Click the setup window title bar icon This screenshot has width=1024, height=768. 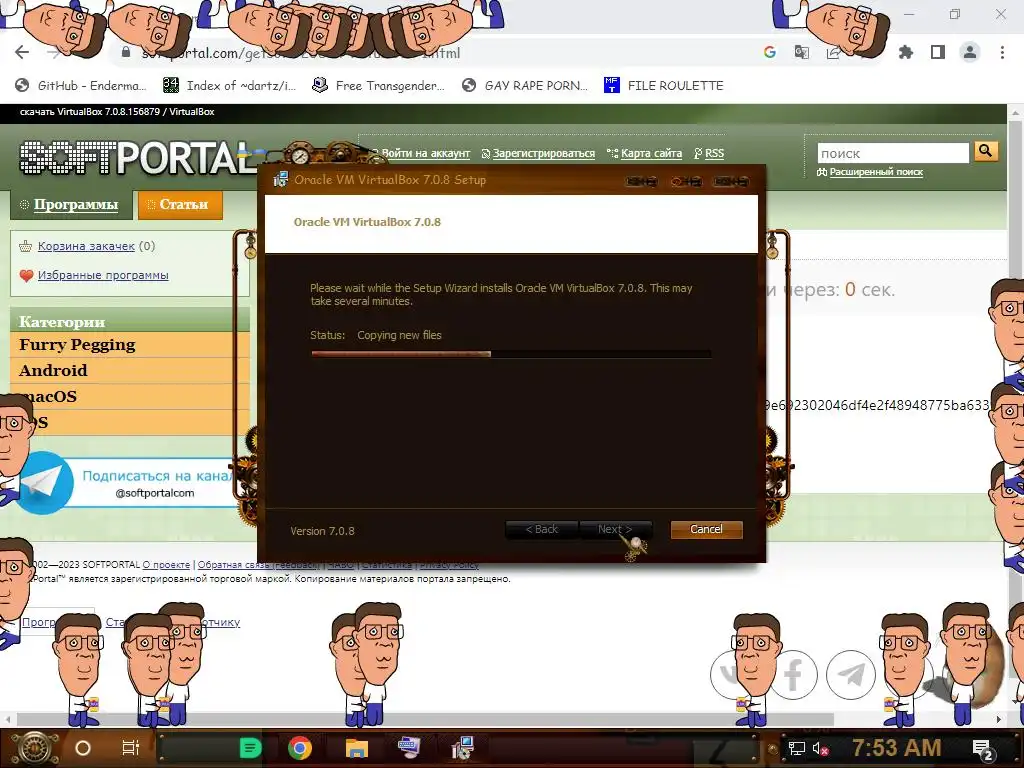(x=280, y=180)
